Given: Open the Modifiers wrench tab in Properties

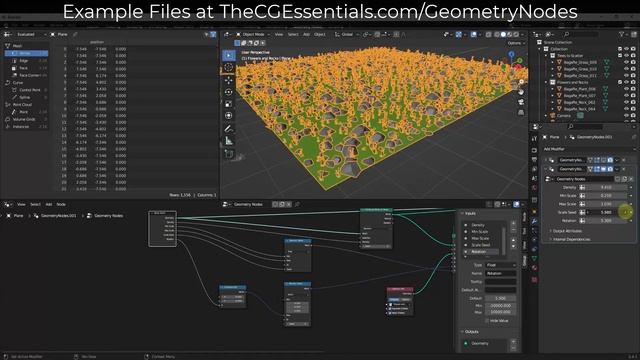Looking at the screenshot, I should pyautogui.click(x=534, y=221).
